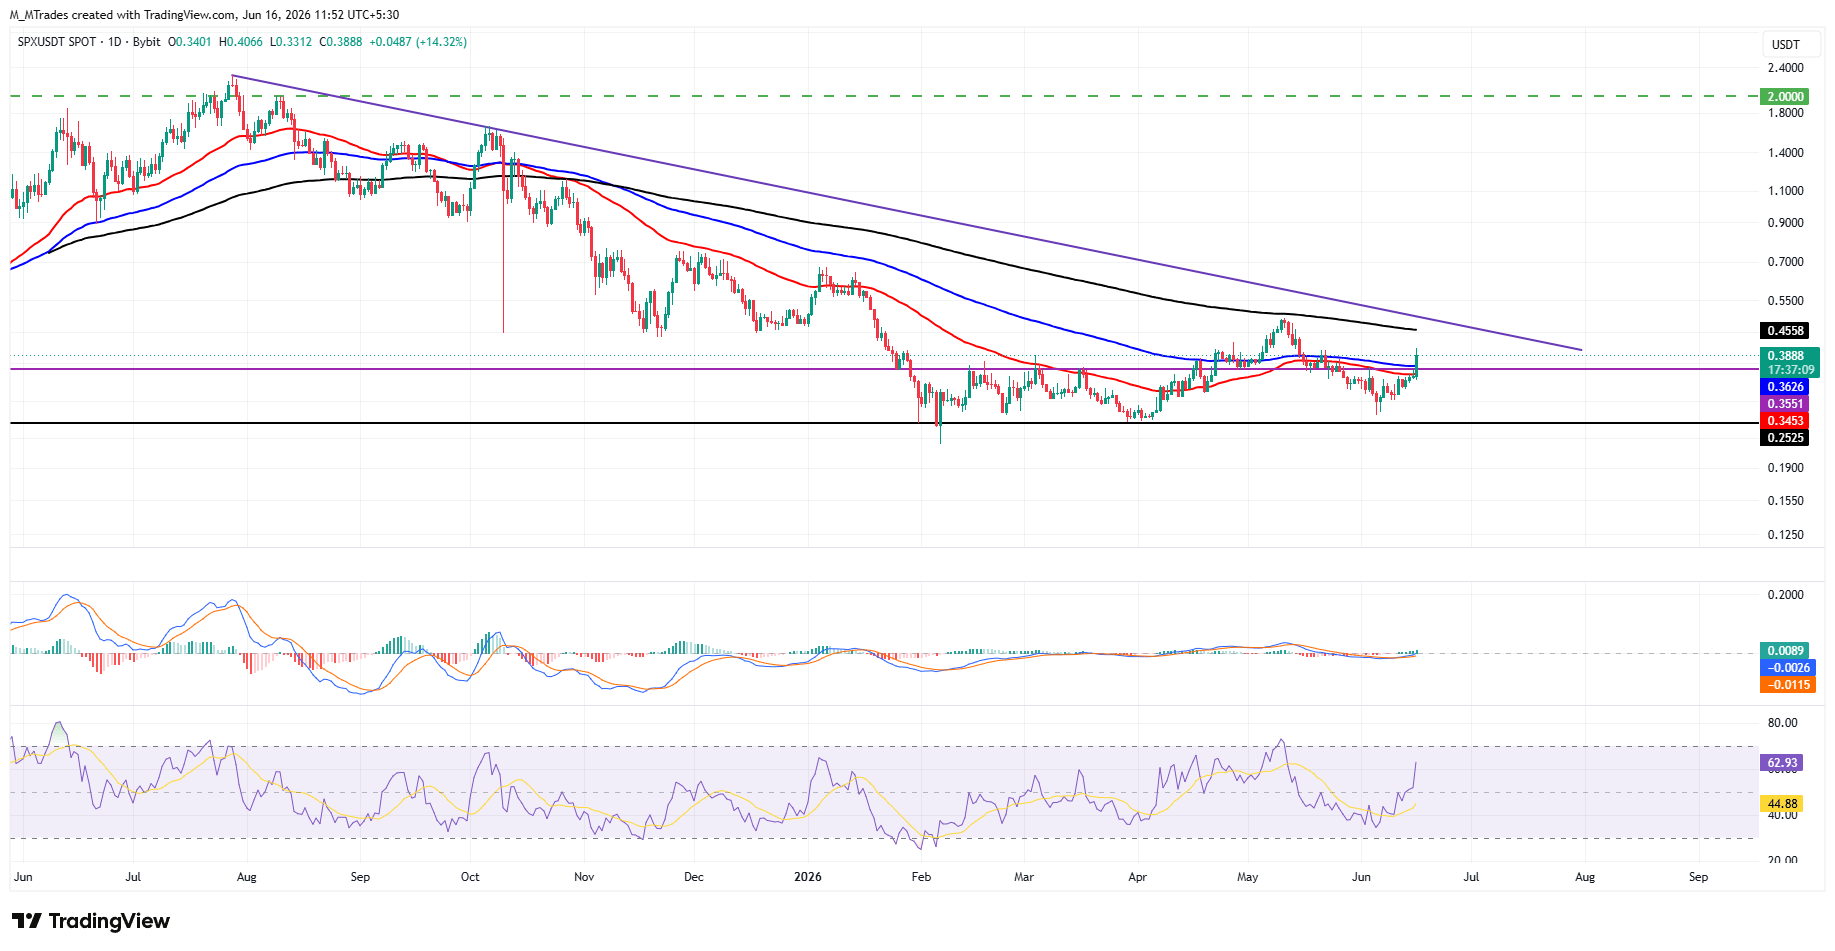
Task: Click the 0.1550 price axis value
Action: pos(1786,501)
